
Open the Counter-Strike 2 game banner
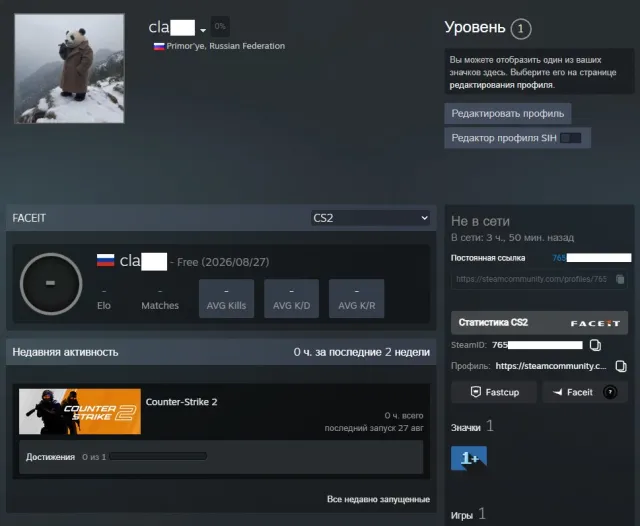[x=80, y=411]
